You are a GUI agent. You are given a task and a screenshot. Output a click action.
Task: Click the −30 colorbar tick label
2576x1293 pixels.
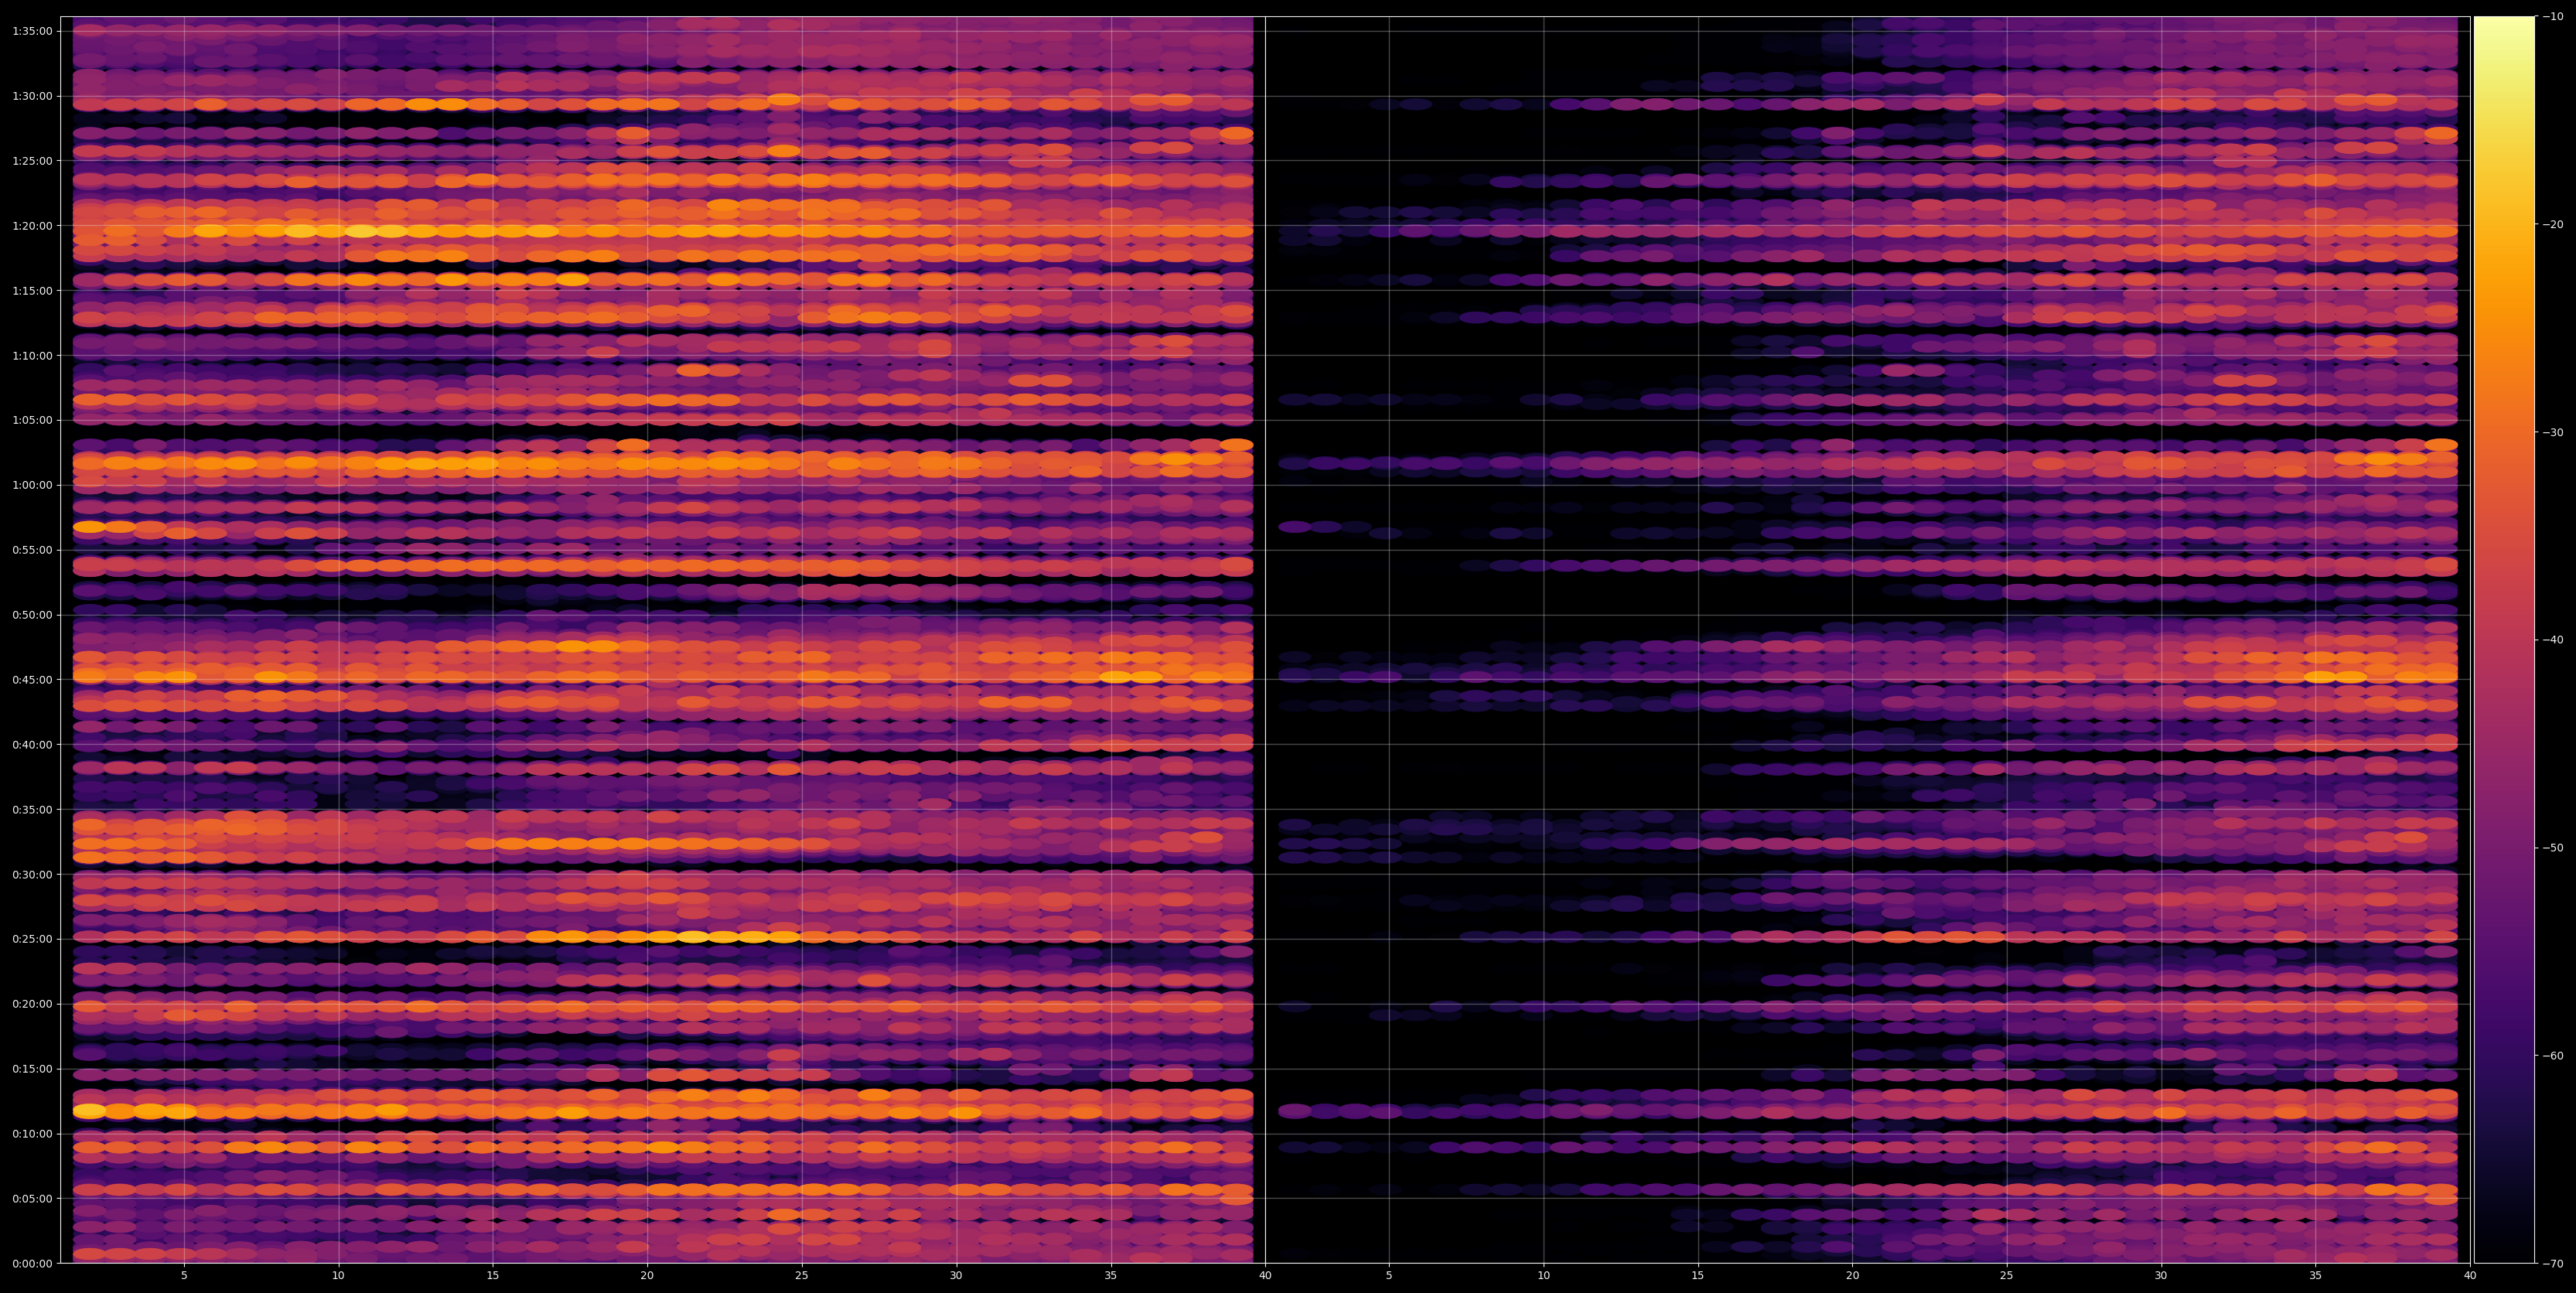2553,432
